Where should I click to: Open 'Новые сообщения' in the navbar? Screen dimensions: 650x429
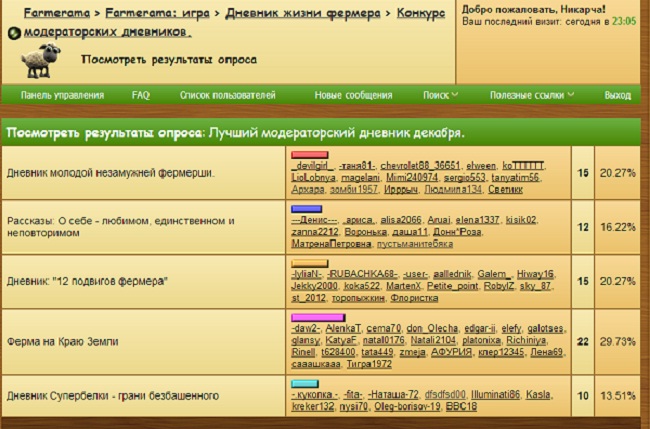coord(353,95)
